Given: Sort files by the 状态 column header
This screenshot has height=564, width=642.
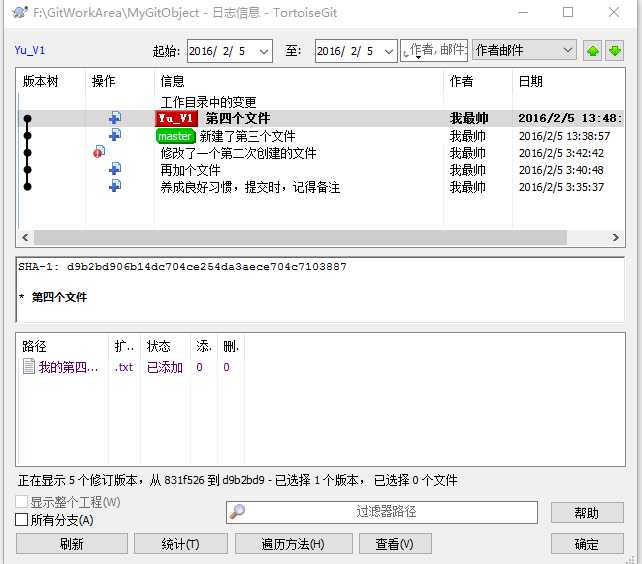Looking at the screenshot, I should click(165, 346).
